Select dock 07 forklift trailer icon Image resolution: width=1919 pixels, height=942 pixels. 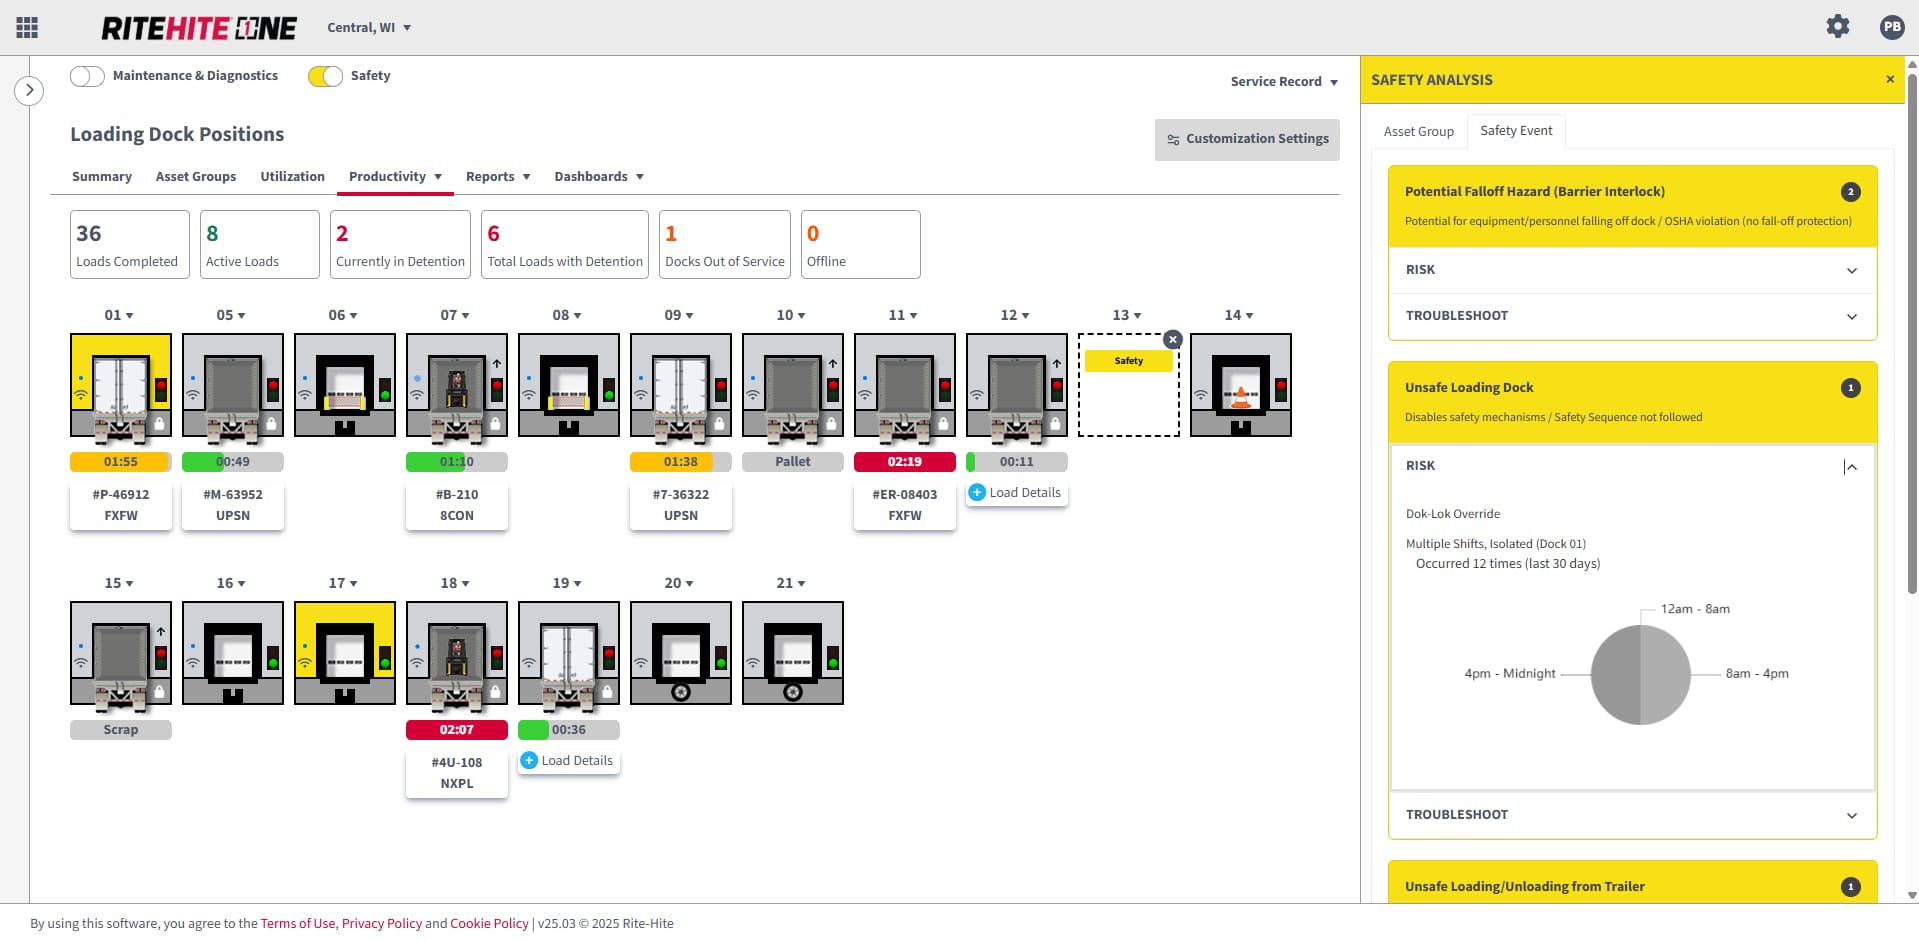pos(456,385)
